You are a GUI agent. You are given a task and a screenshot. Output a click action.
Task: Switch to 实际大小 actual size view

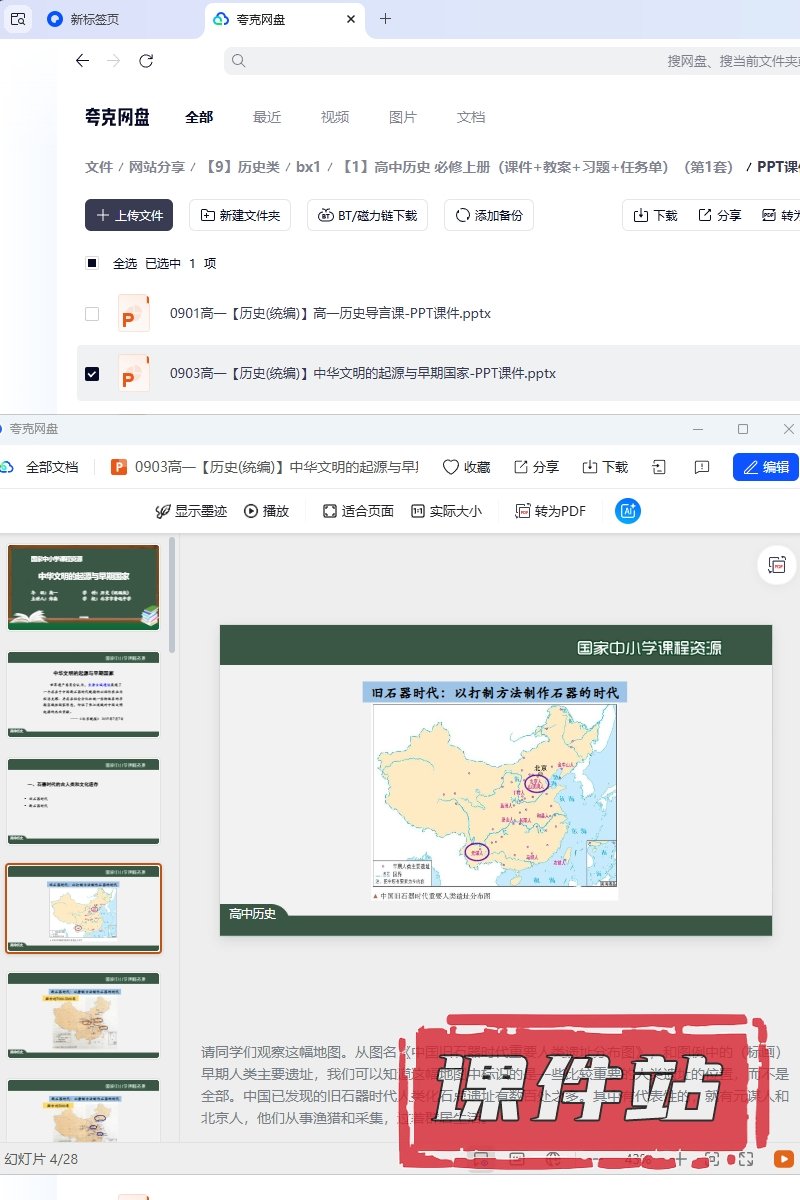point(446,511)
